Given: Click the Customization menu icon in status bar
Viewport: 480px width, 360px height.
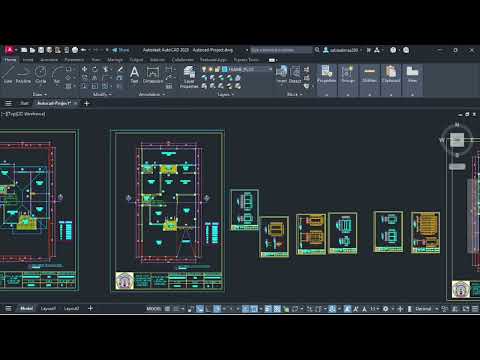Looking at the screenshot, I should (x=475, y=309).
